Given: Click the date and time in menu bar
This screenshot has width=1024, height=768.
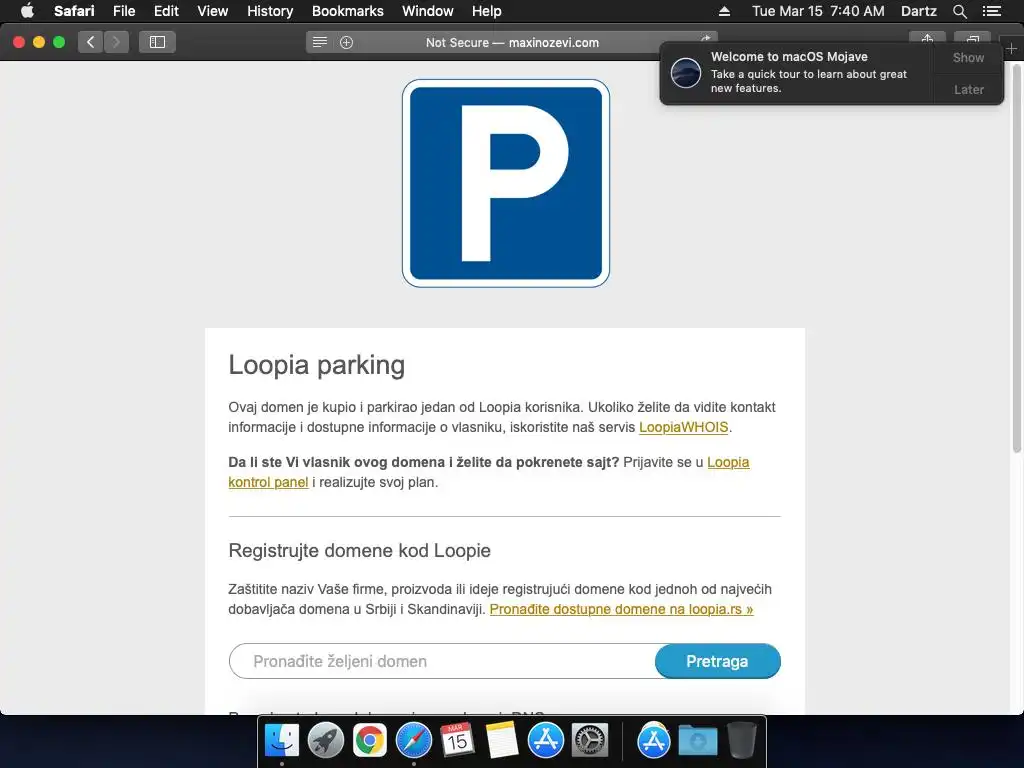Looking at the screenshot, I should click(x=818, y=11).
